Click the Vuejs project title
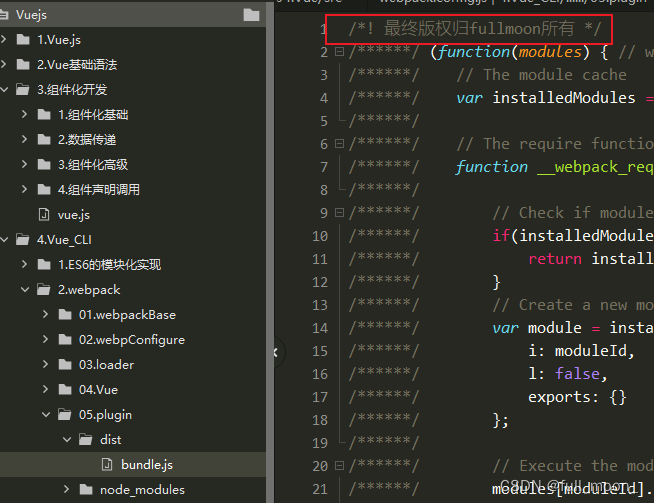The width and height of the screenshot is (654, 503). (x=31, y=15)
